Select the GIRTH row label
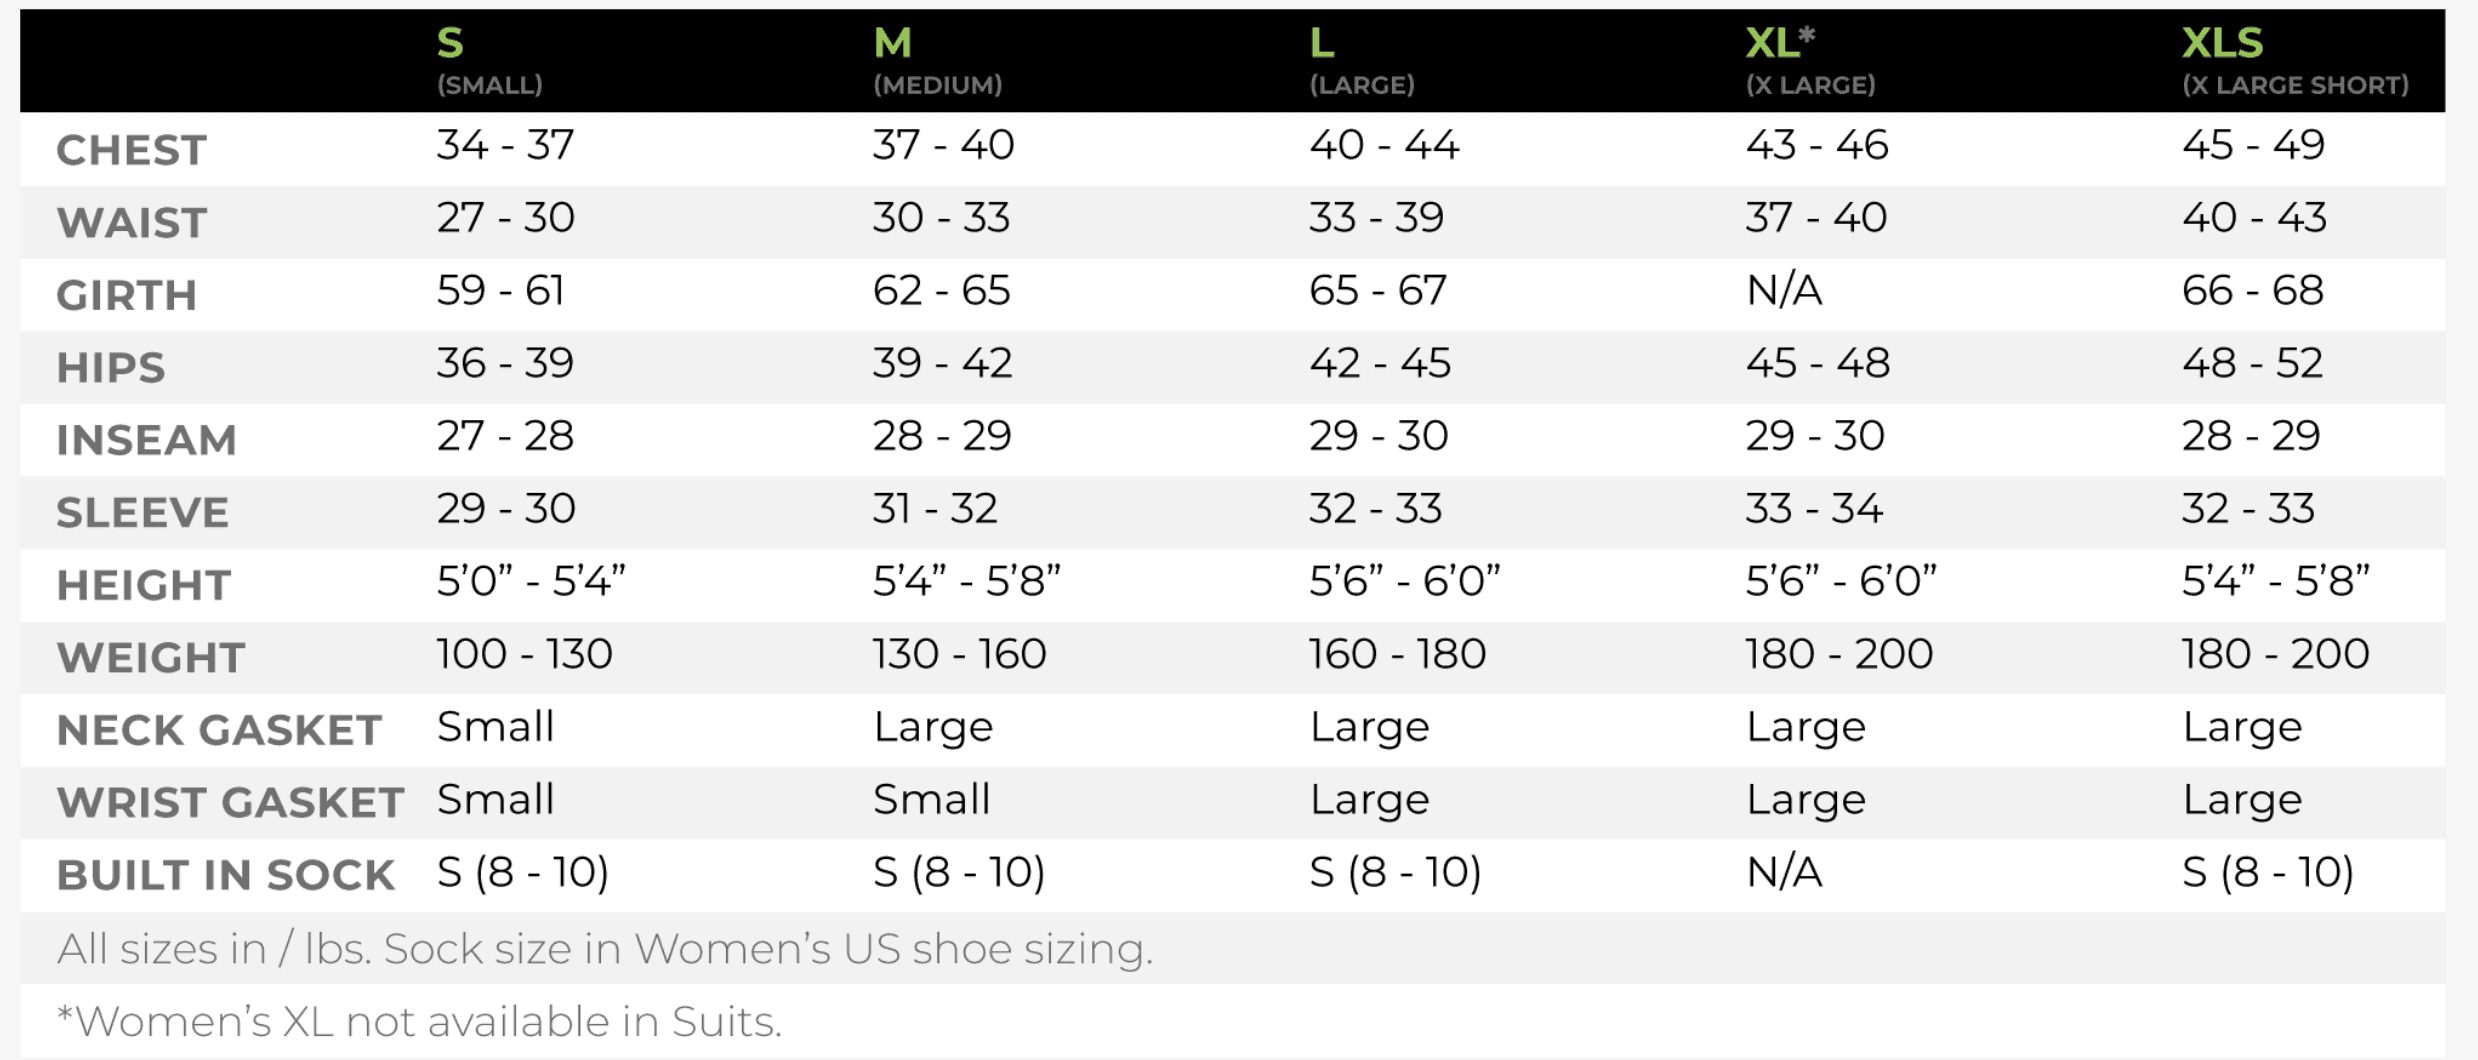2478x1060 pixels. click(x=126, y=295)
